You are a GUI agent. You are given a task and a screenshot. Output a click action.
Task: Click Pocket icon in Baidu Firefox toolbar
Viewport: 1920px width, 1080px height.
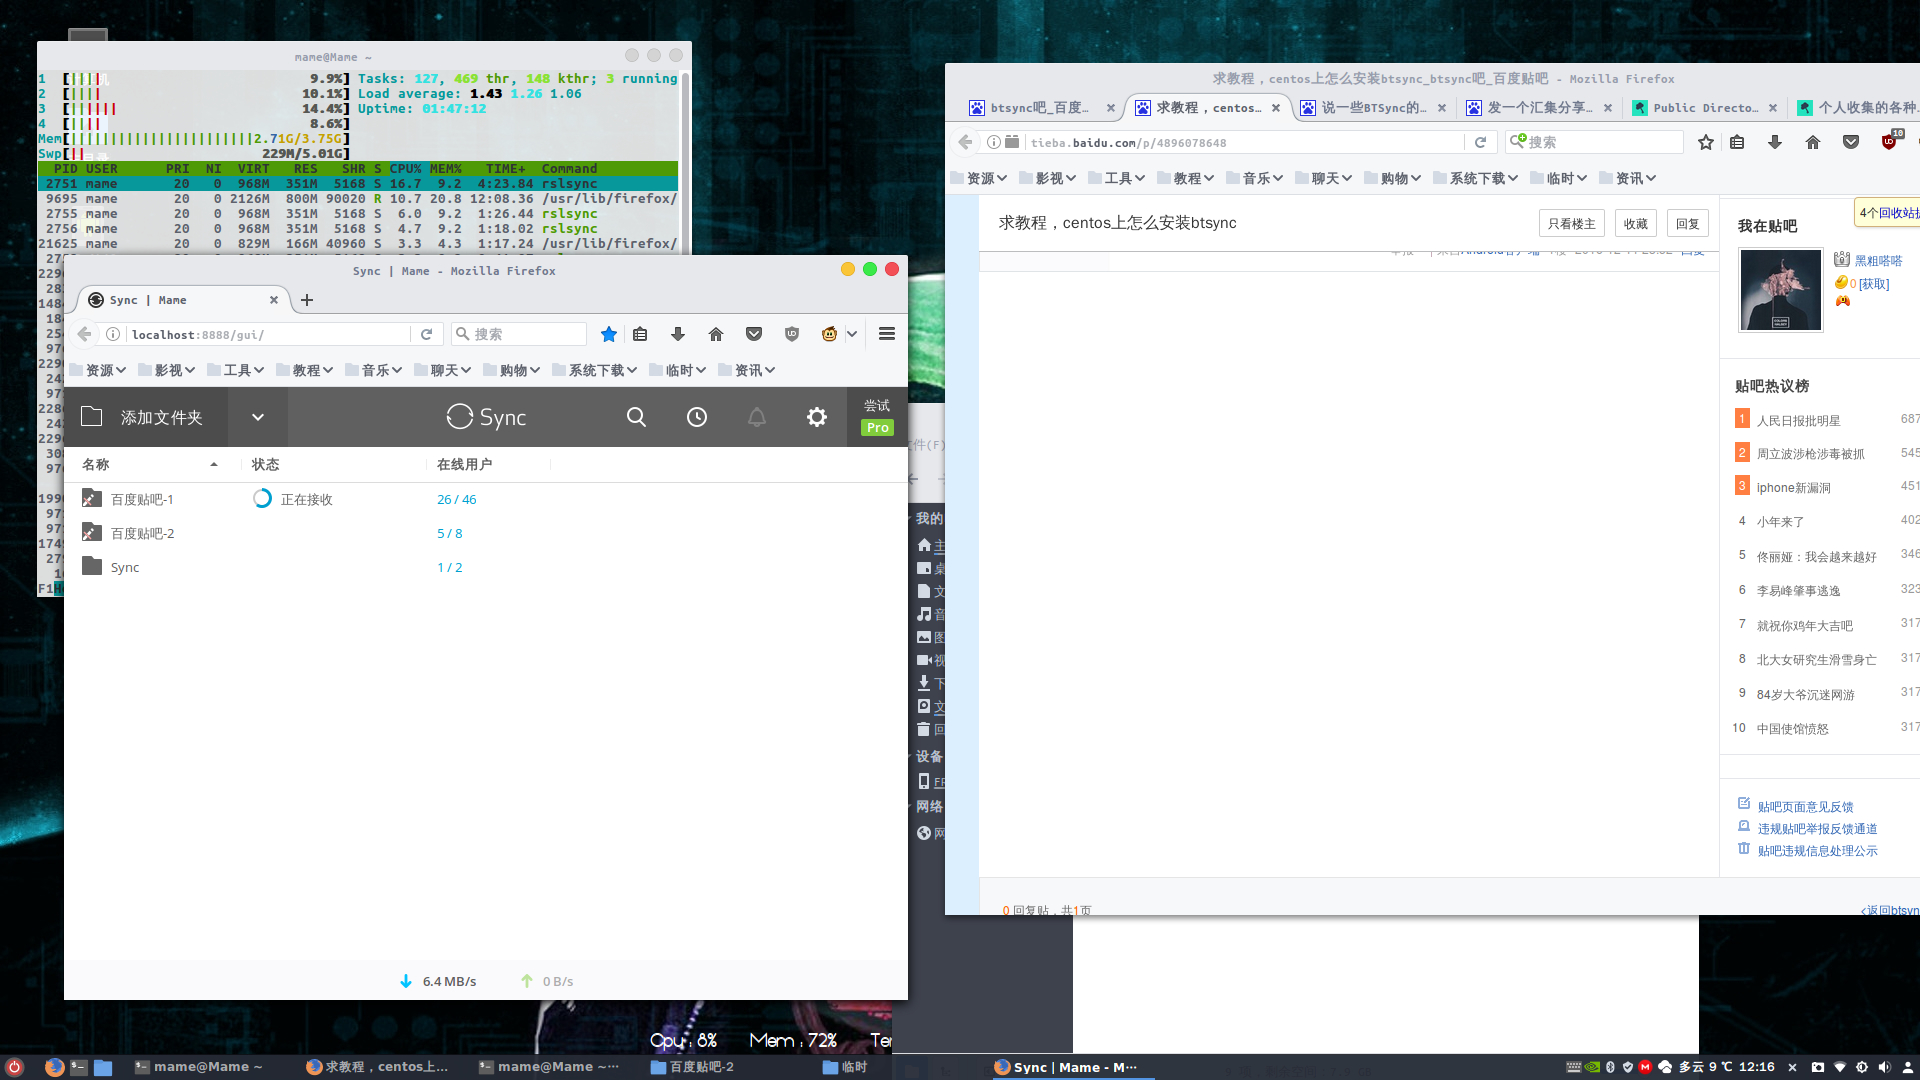tap(1851, 142)
